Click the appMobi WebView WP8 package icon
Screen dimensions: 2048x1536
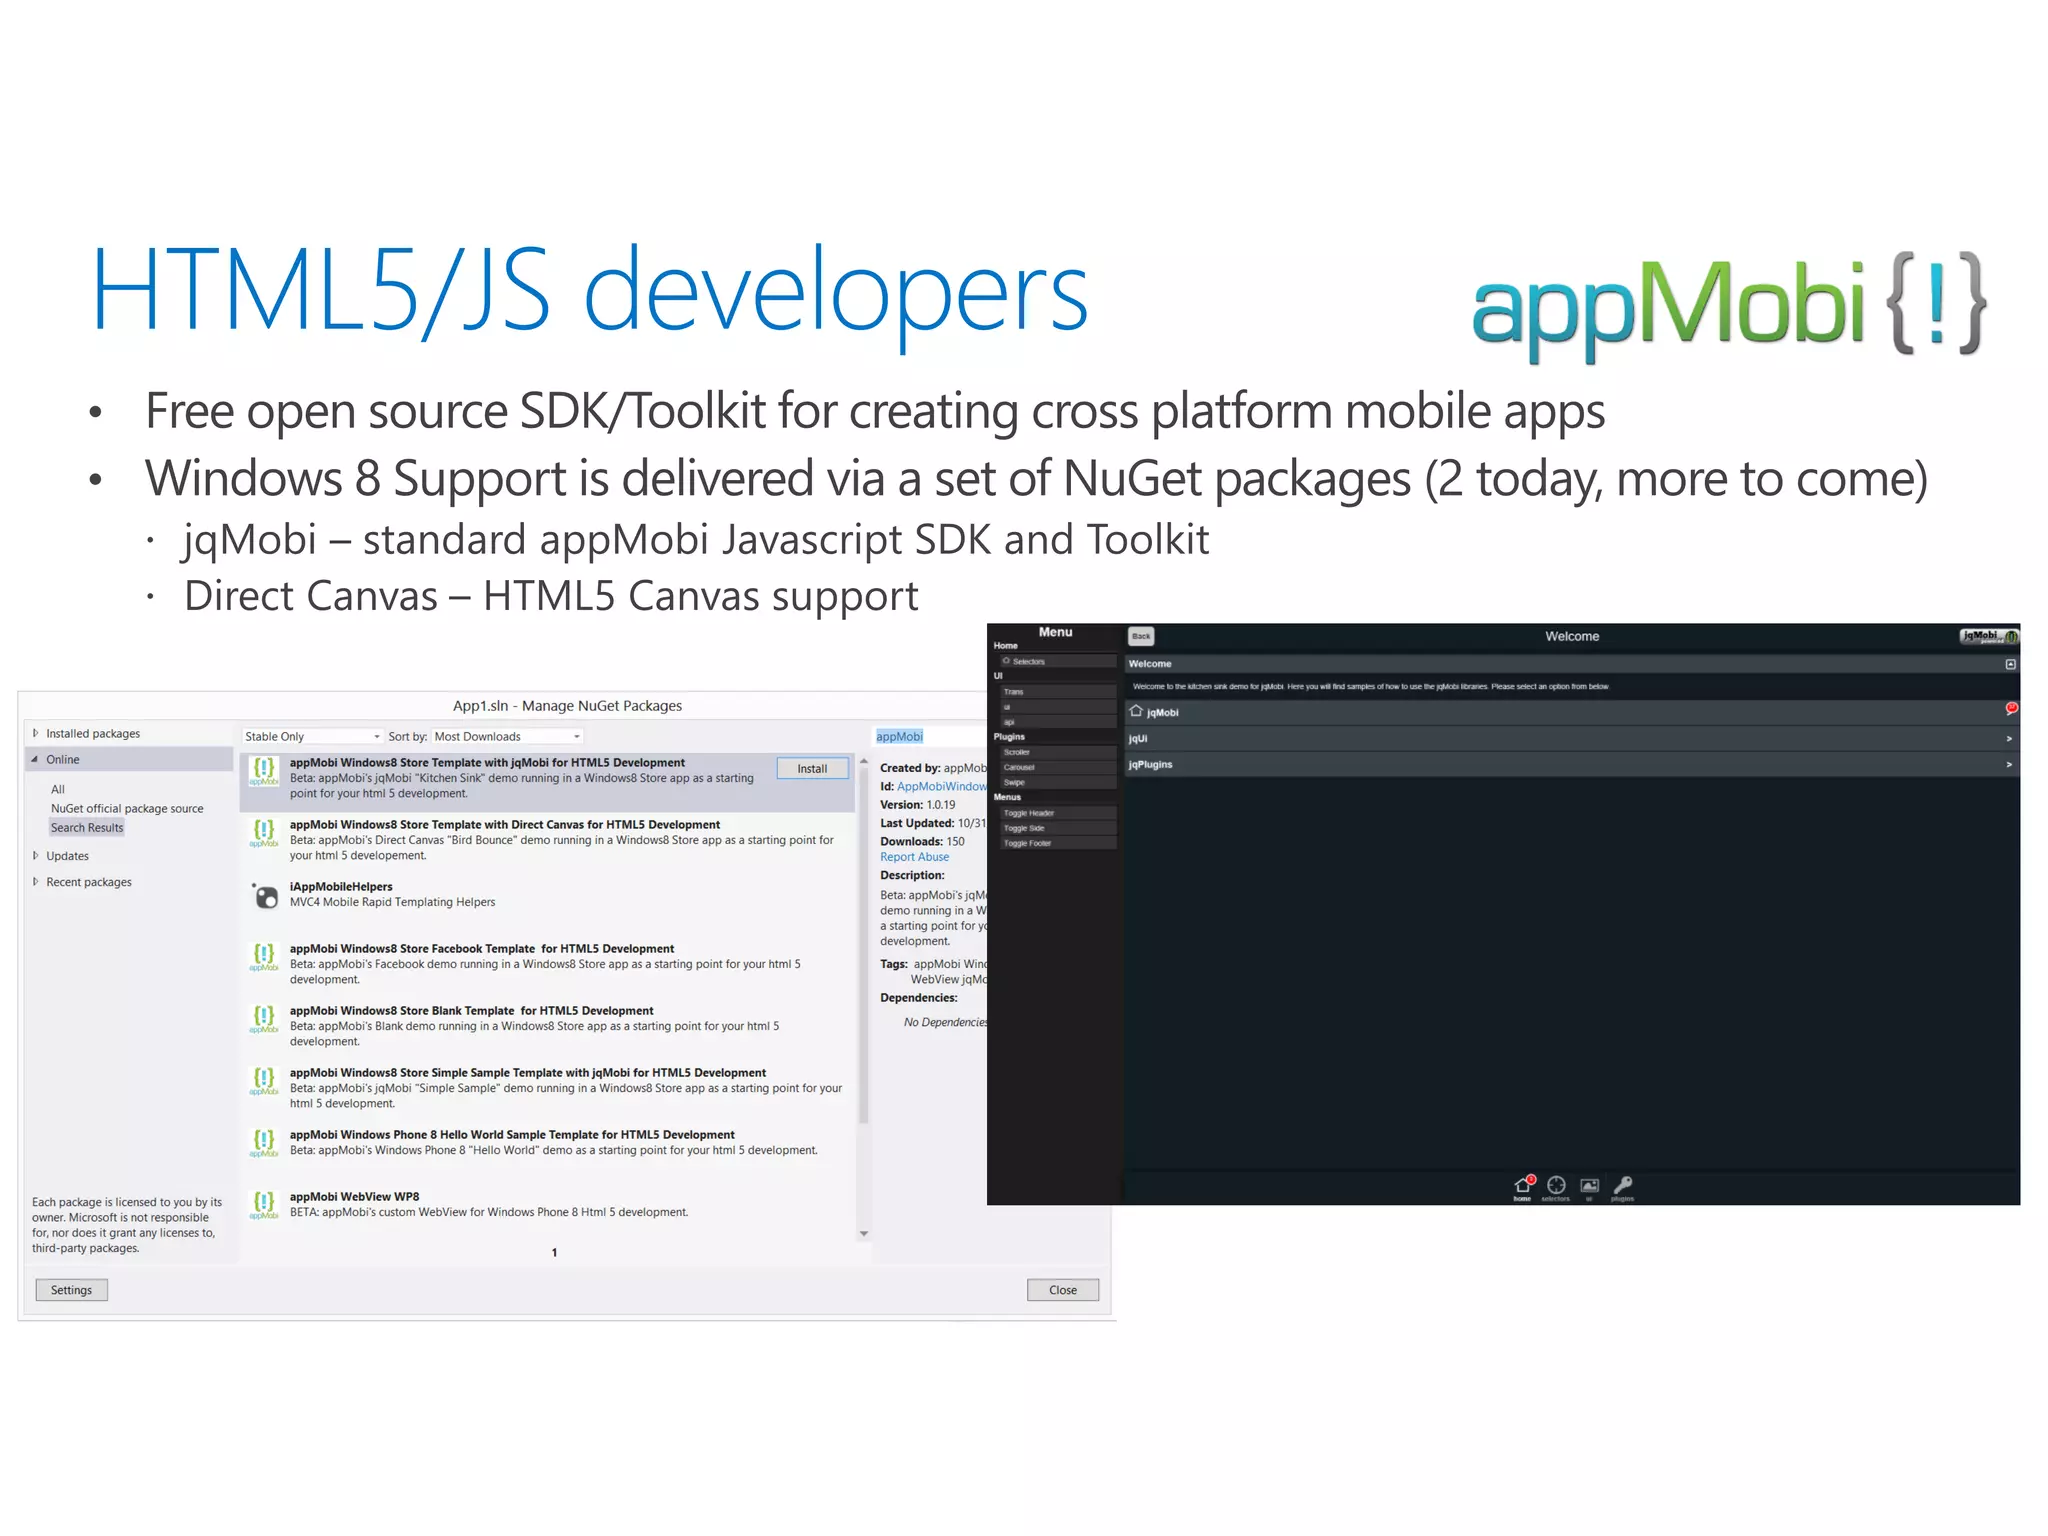(264, 1205)
